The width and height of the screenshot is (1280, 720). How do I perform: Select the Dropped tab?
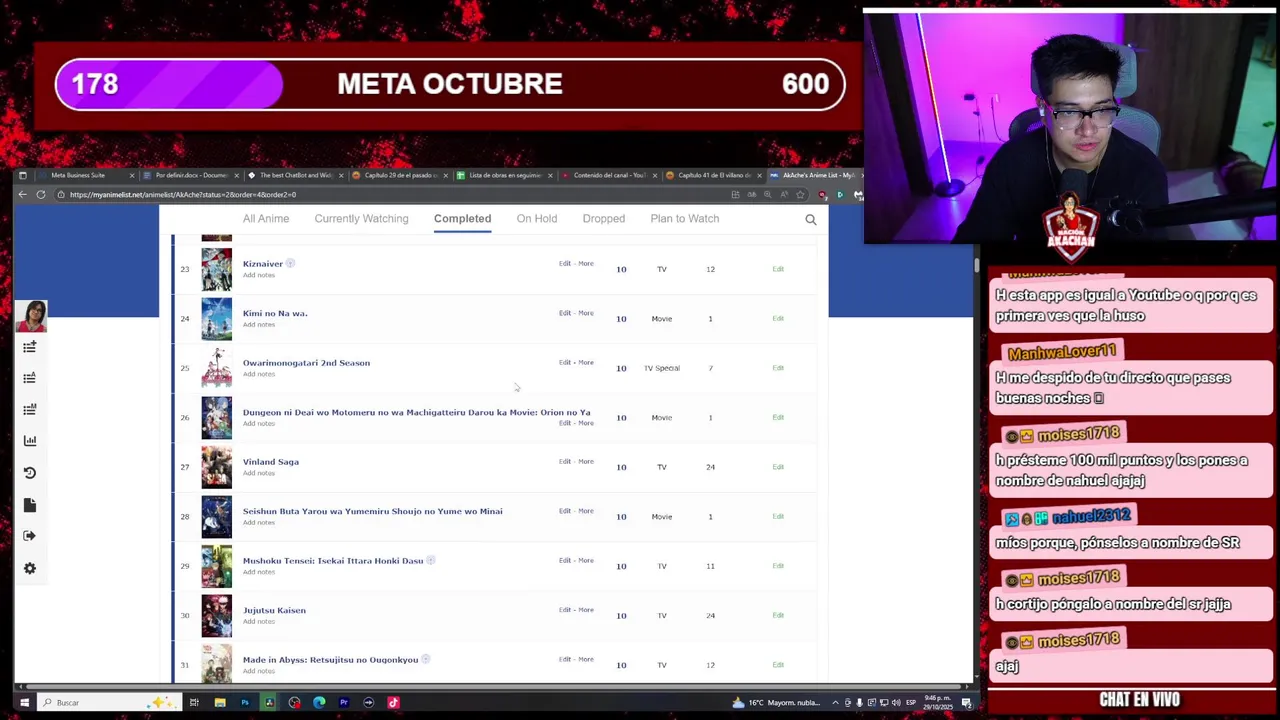604,219
